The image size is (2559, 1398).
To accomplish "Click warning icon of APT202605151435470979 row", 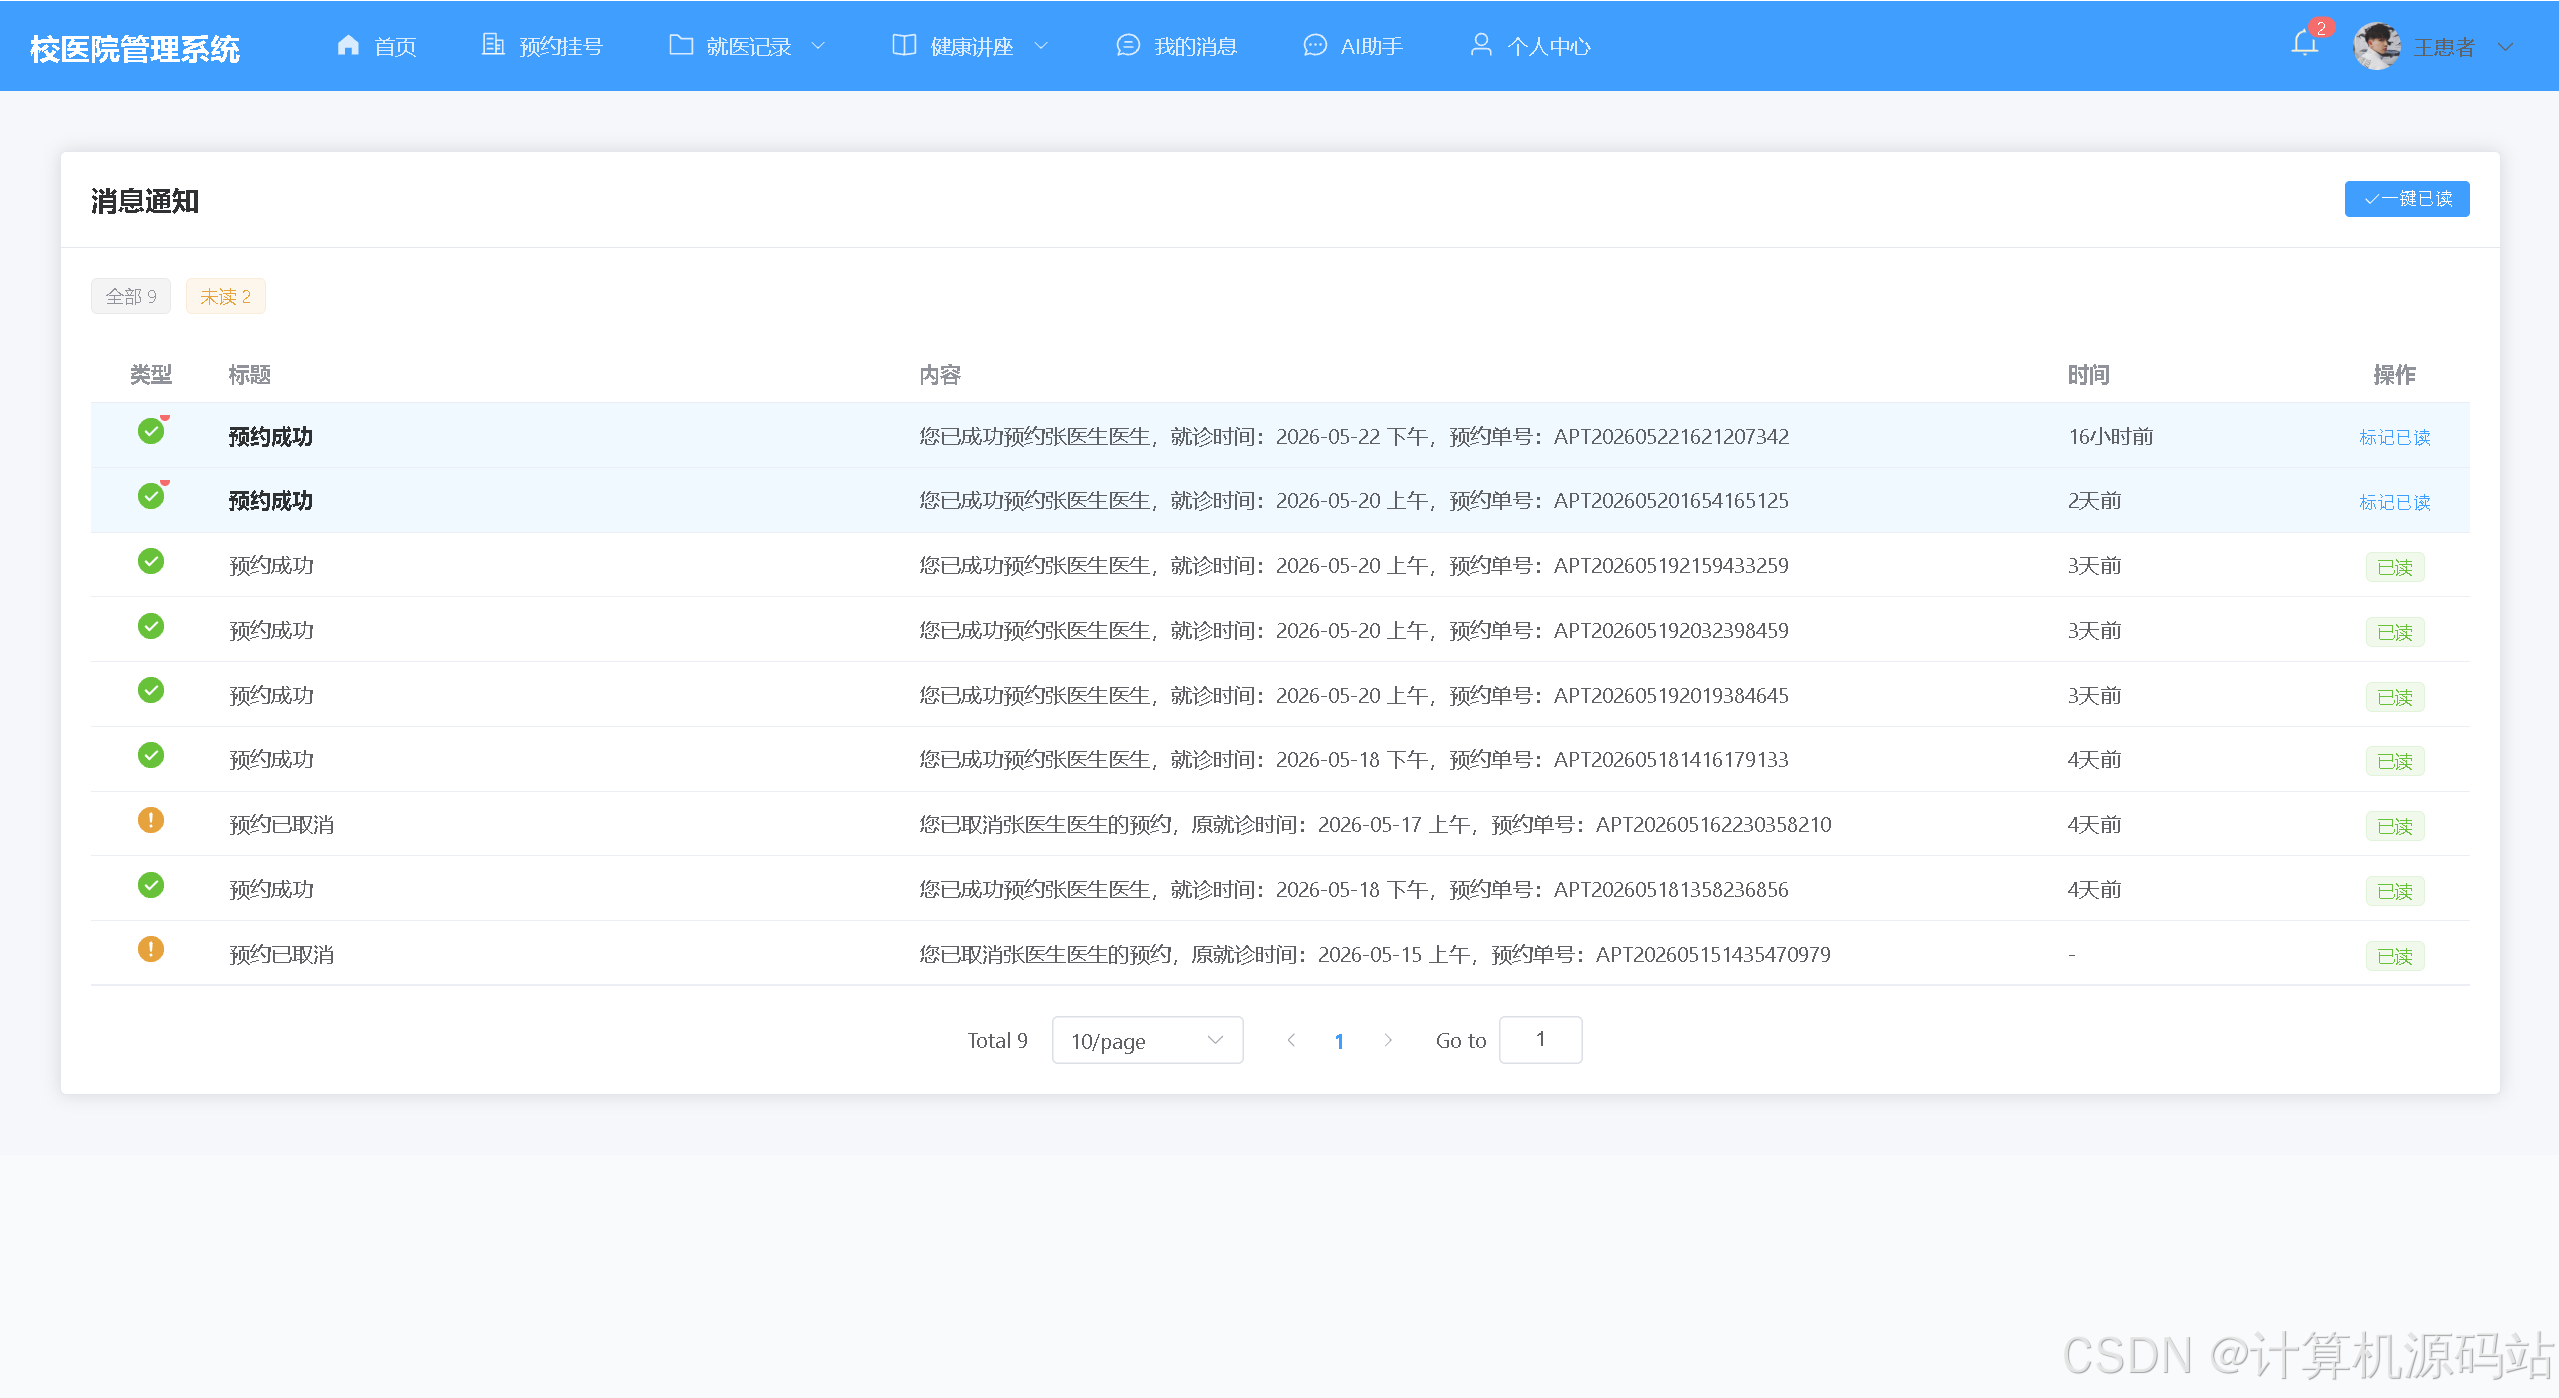I will [x=151, y=949].
